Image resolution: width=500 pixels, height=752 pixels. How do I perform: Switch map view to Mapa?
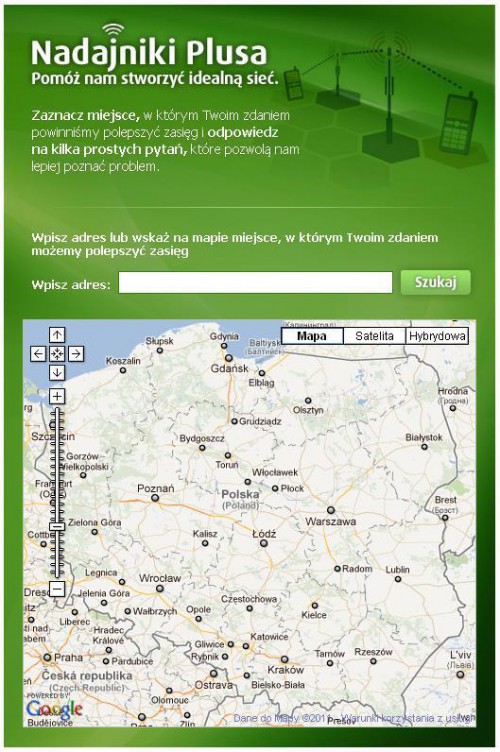point(312,336)
